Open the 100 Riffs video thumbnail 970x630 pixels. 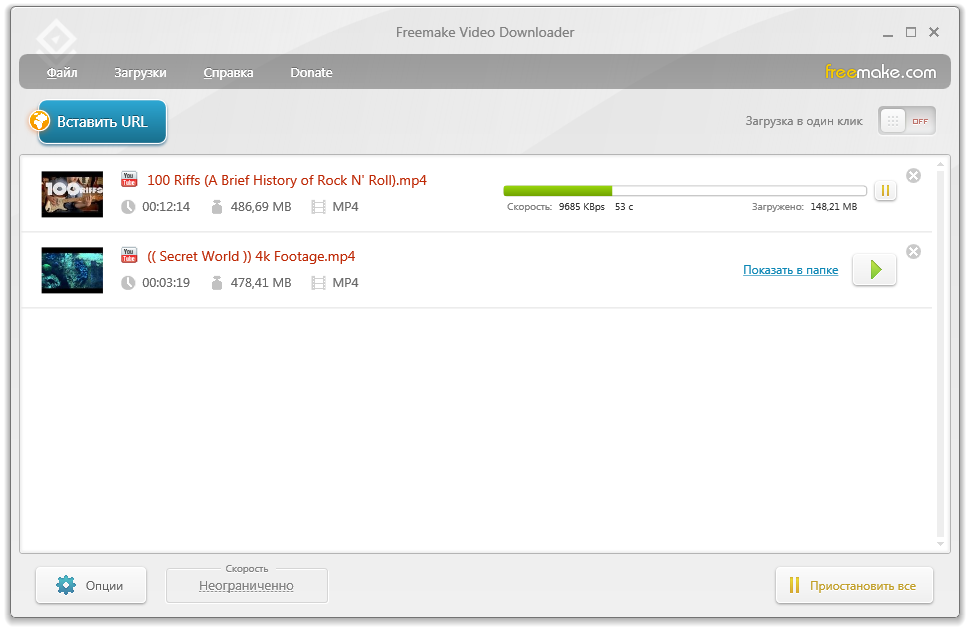coord(72,194)
